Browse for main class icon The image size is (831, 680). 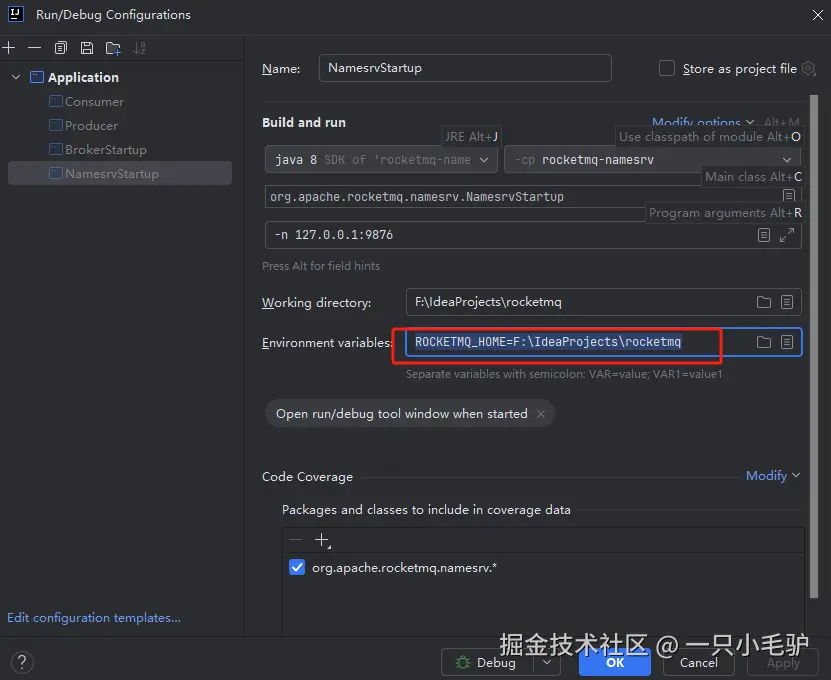tap(789, 196)
